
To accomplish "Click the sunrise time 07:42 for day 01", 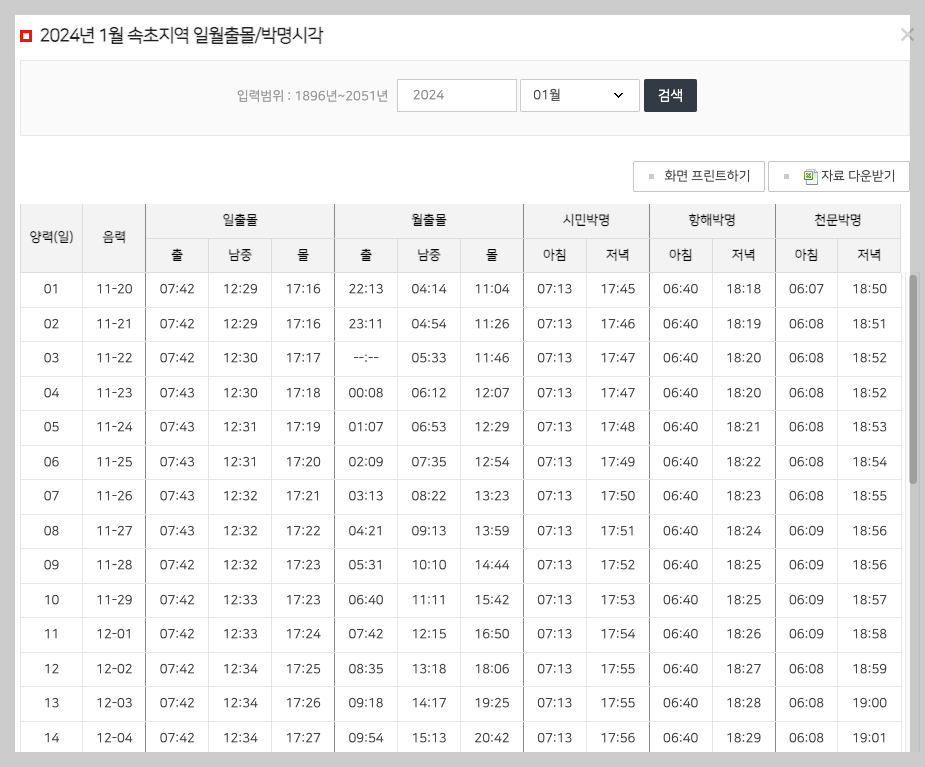I will coord(177,289).
